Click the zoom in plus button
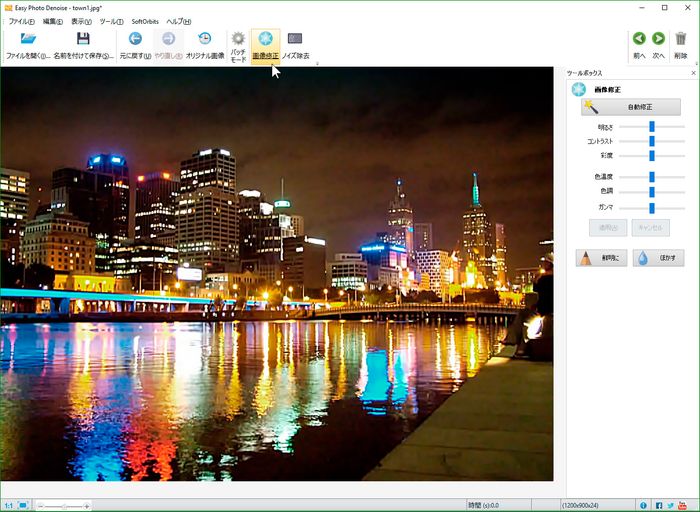The image size is (700, 512). coord(87,506)
